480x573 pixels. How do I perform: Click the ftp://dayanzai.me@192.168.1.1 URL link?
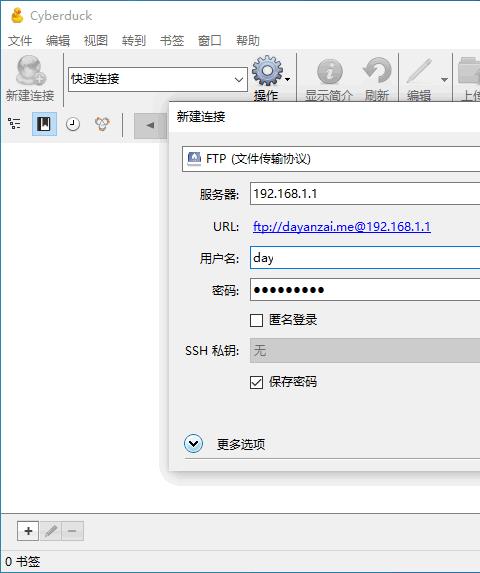pyautogui.click(x=342, y=227)
